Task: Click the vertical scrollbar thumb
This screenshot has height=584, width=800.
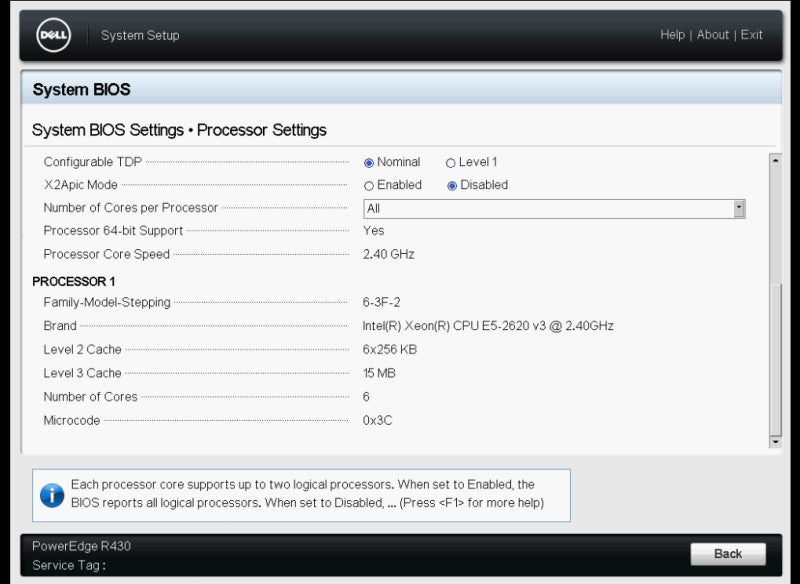Action: point(776,359)
